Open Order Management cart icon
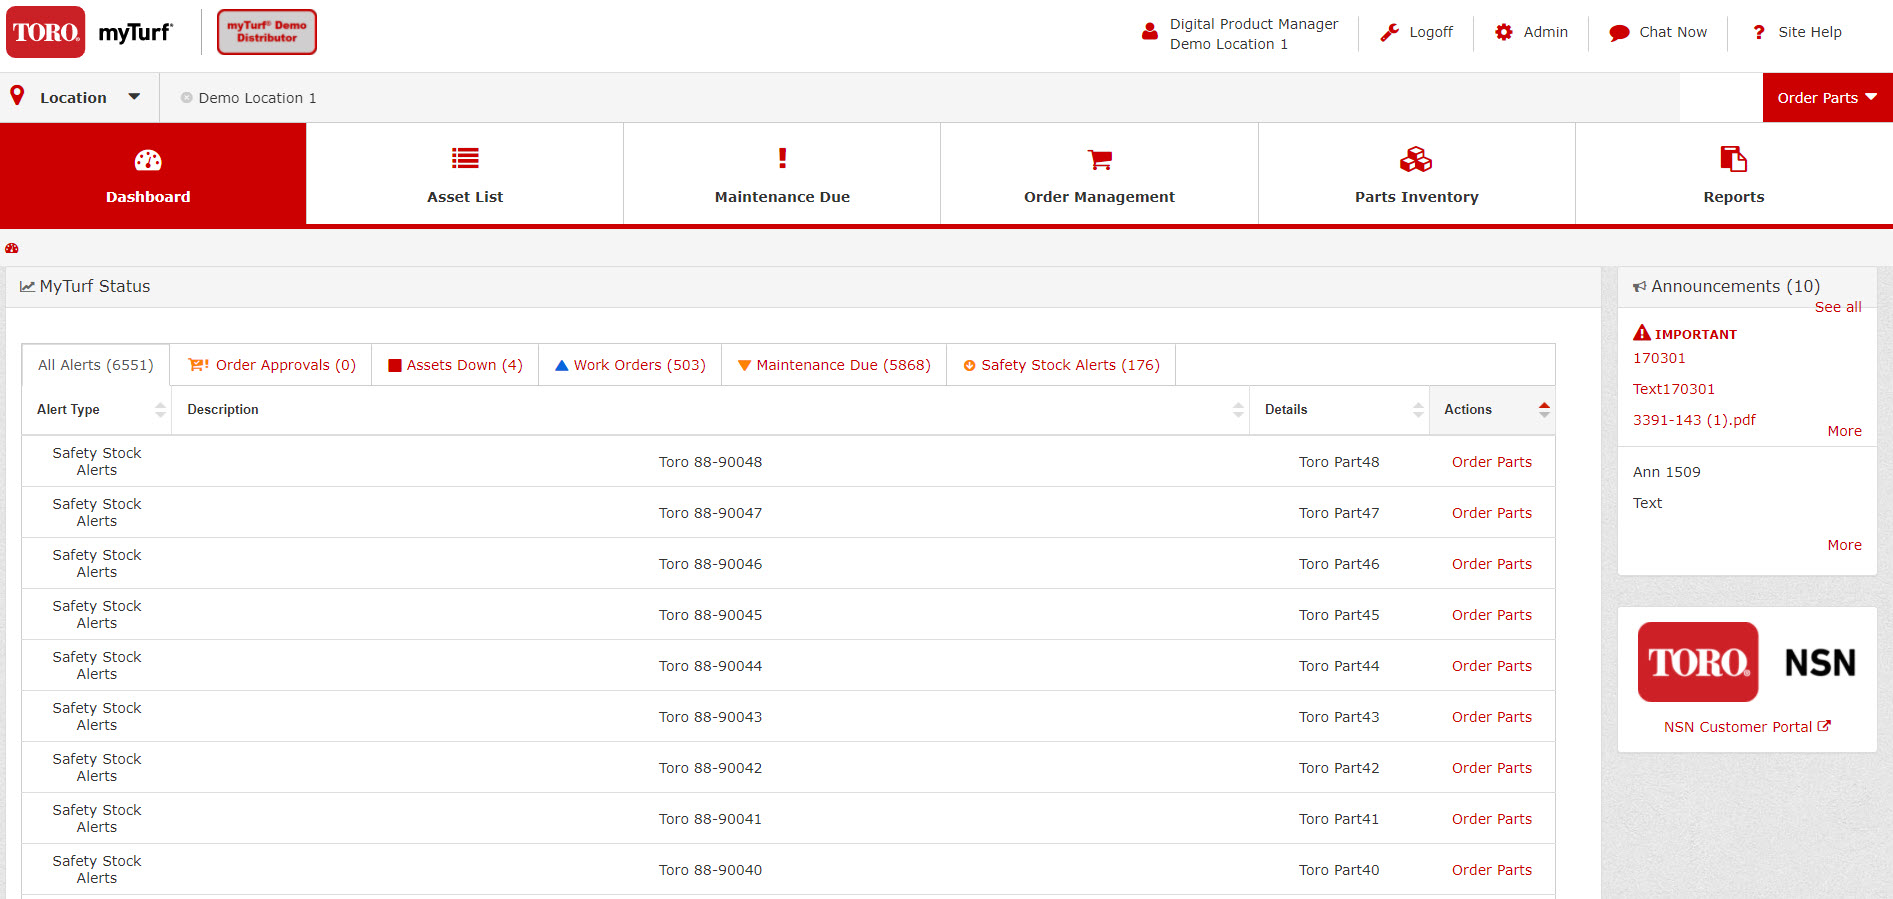Screen dimensions: 1893x899 (1099, 159)
